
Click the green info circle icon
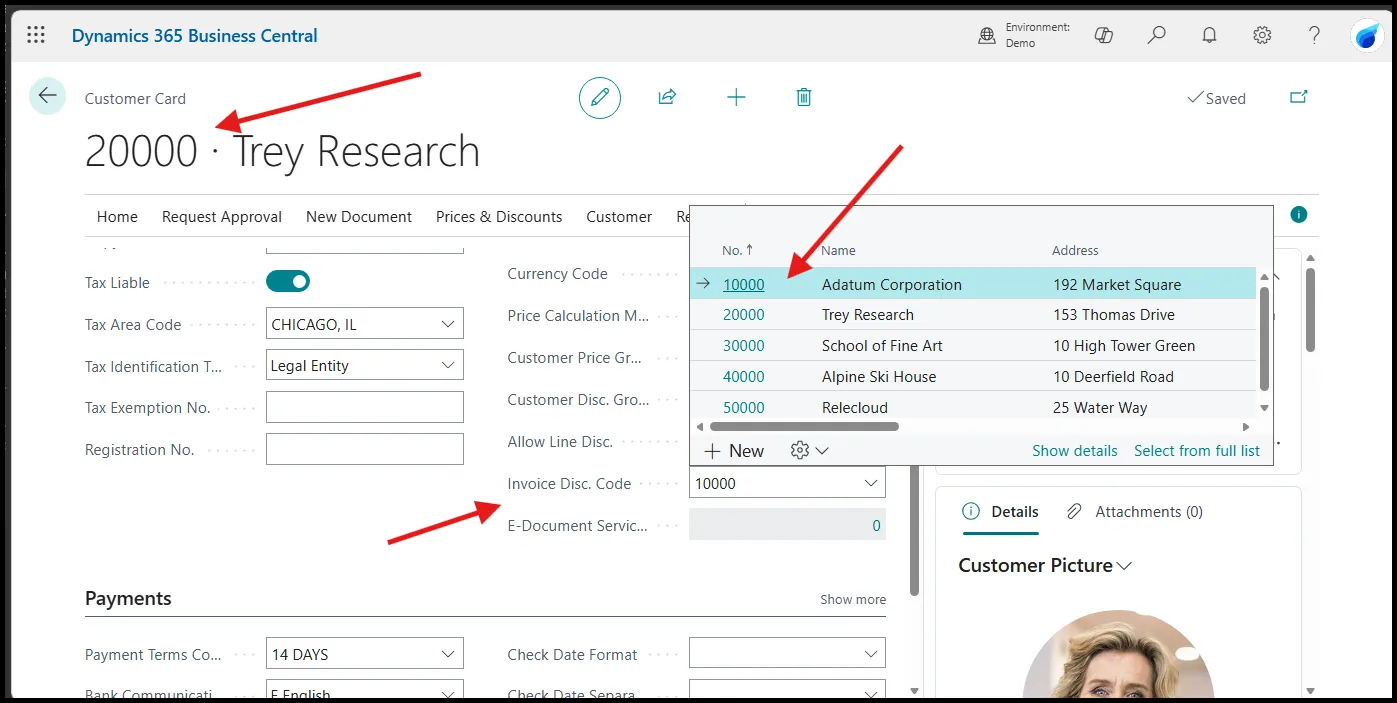1299,215
